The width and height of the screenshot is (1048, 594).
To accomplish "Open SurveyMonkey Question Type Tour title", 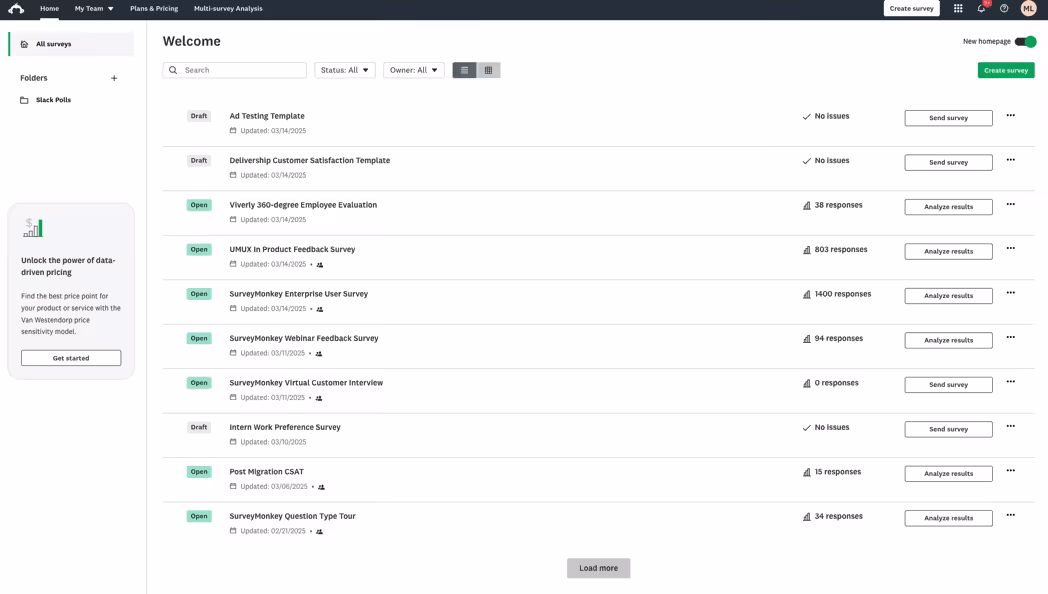I will click(292, 516).
